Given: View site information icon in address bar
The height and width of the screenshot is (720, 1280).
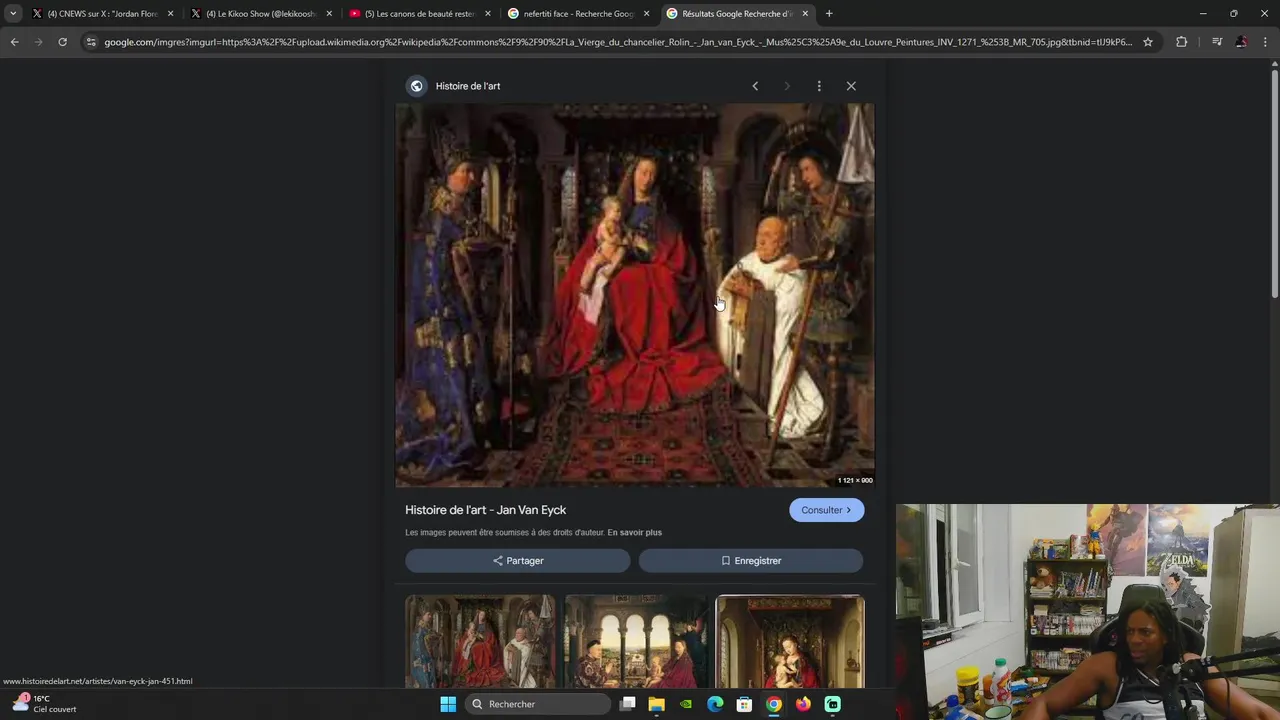Looking at the screenshot, I should [91, 42].
